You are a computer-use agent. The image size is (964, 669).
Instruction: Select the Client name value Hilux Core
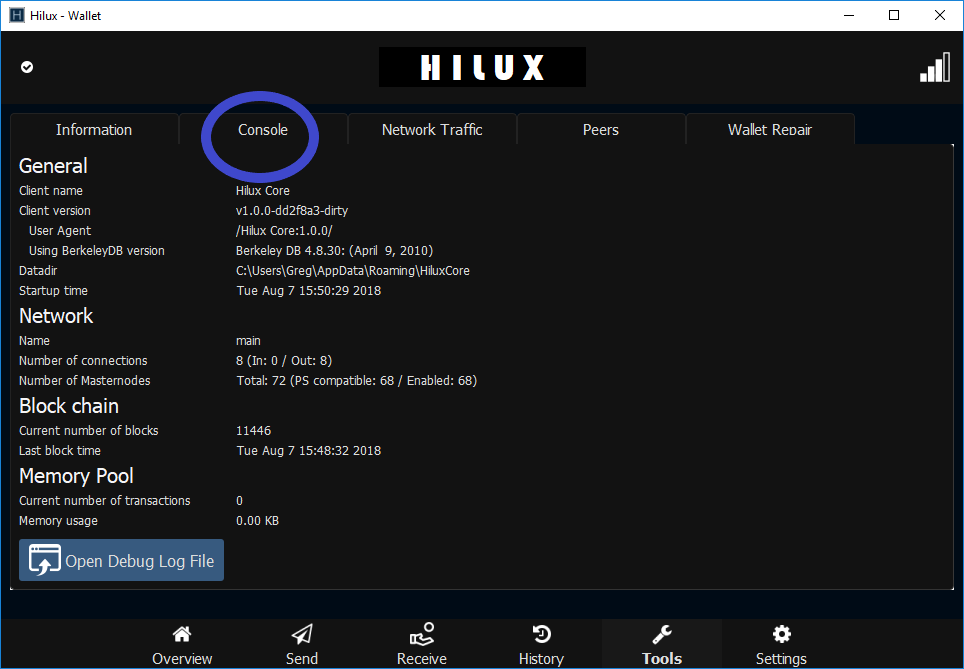(263, 191)
